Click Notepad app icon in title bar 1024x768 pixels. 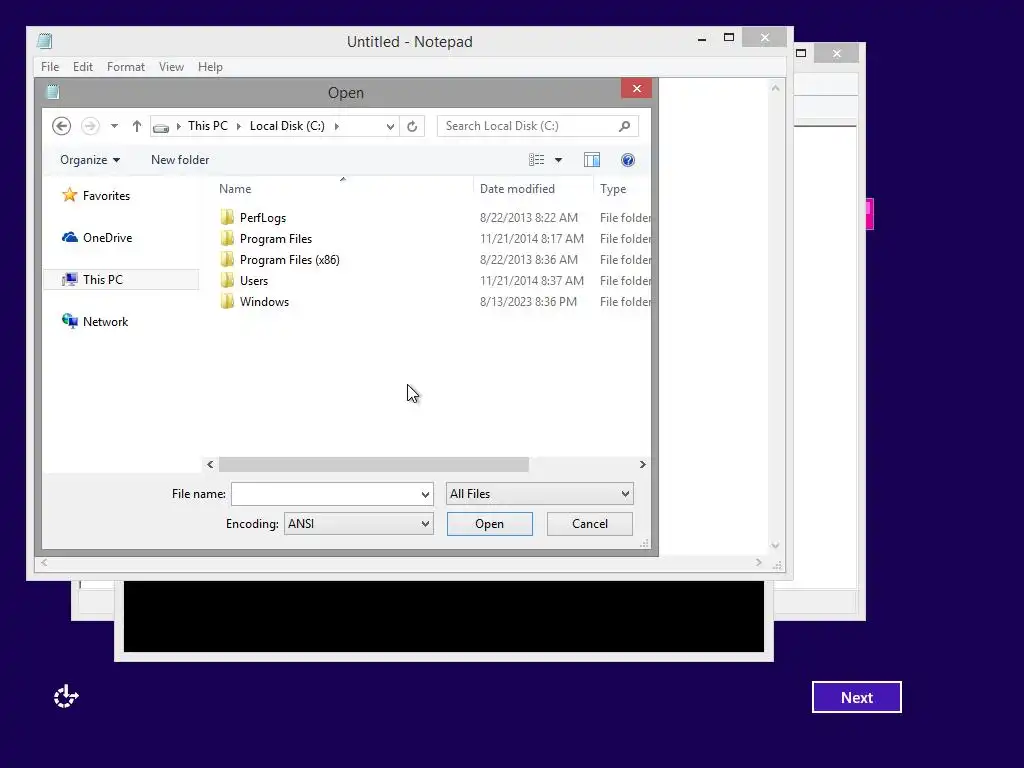44,41
